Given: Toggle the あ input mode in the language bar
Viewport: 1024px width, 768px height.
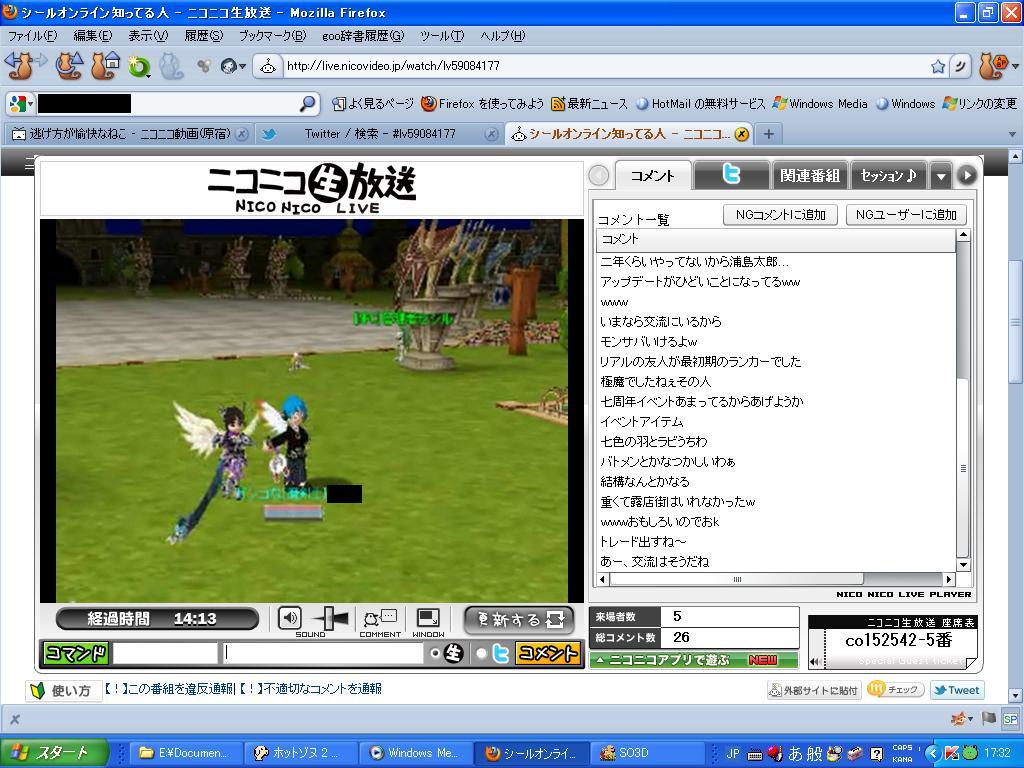Looking at the screenshot, I should pyautogui.click(x=795, y=754).
